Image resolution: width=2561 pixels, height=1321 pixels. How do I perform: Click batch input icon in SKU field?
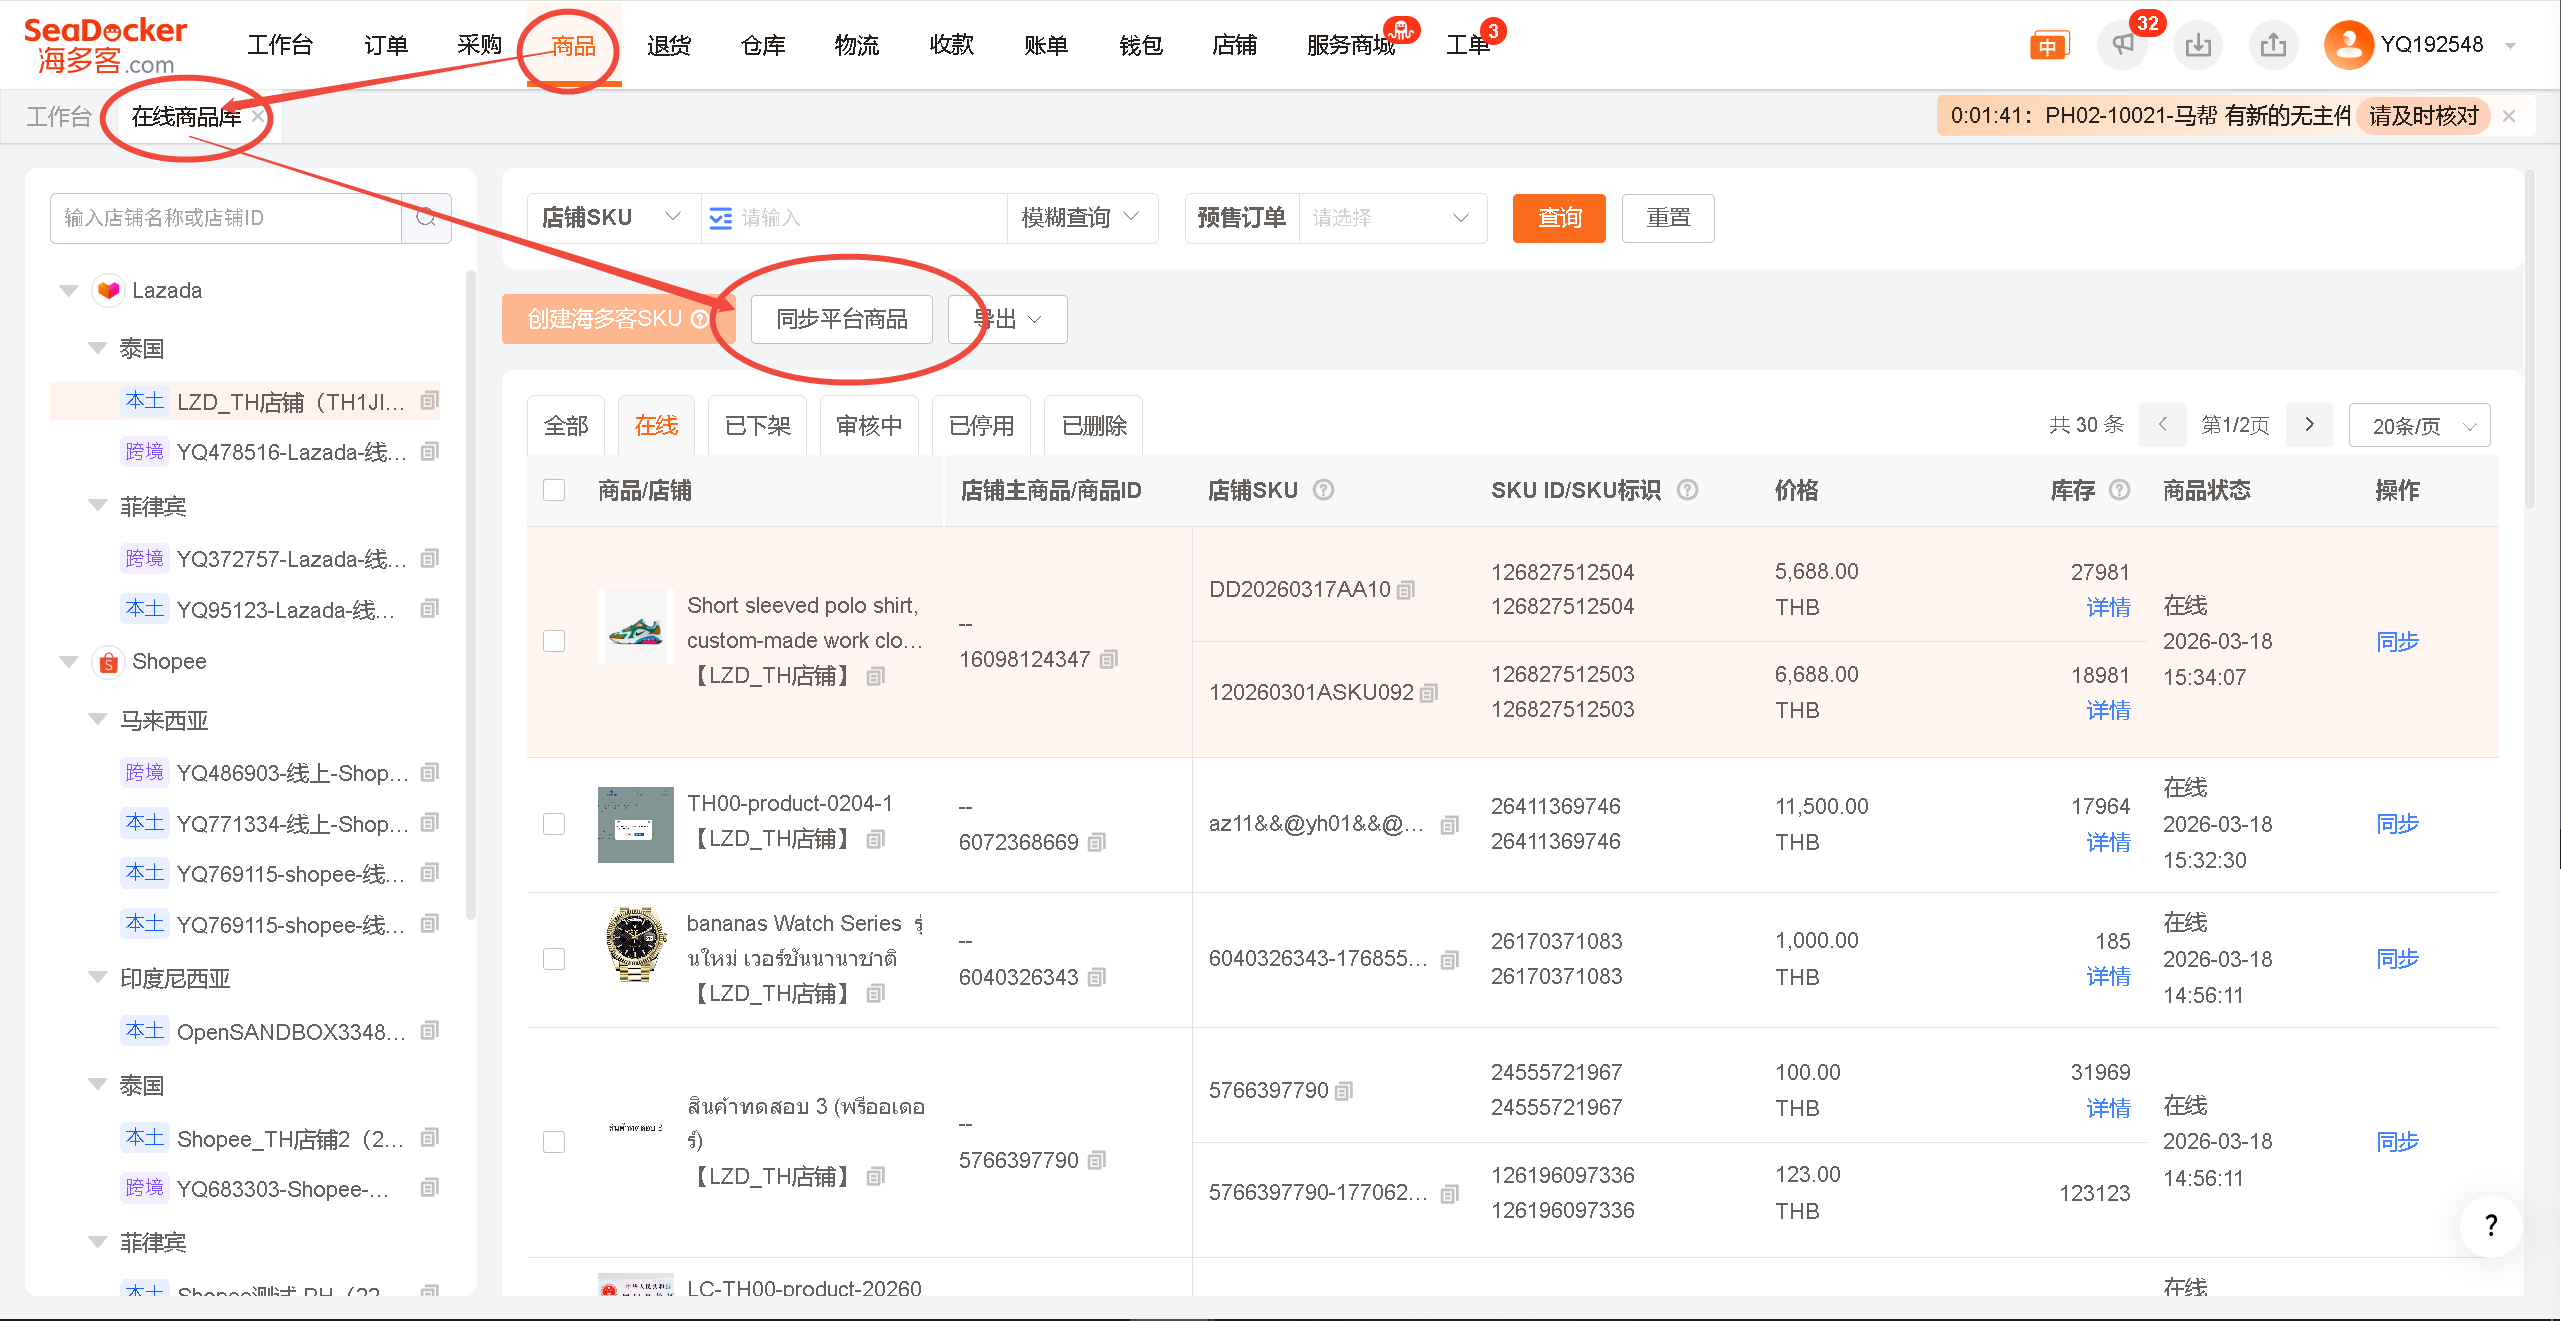click(720, 218)
